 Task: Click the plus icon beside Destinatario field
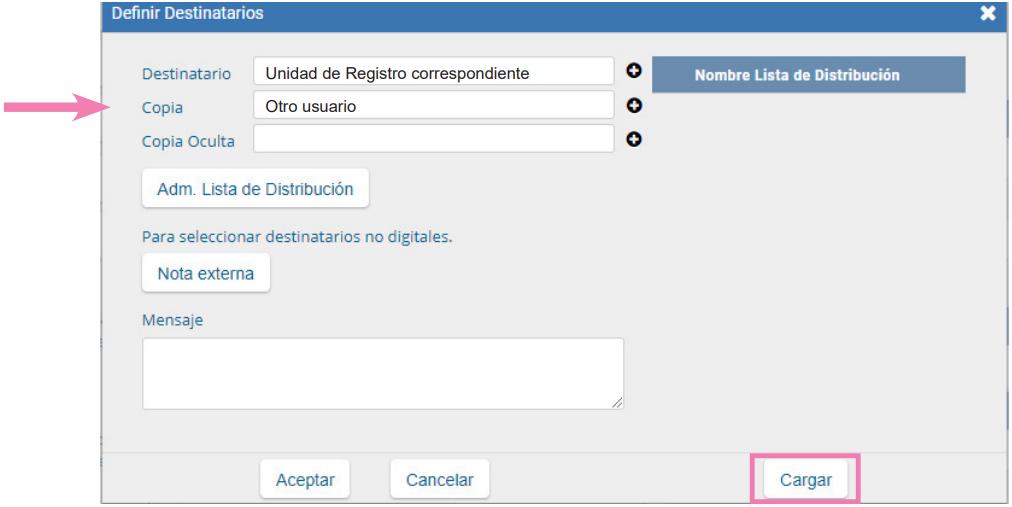coord(633,71)
